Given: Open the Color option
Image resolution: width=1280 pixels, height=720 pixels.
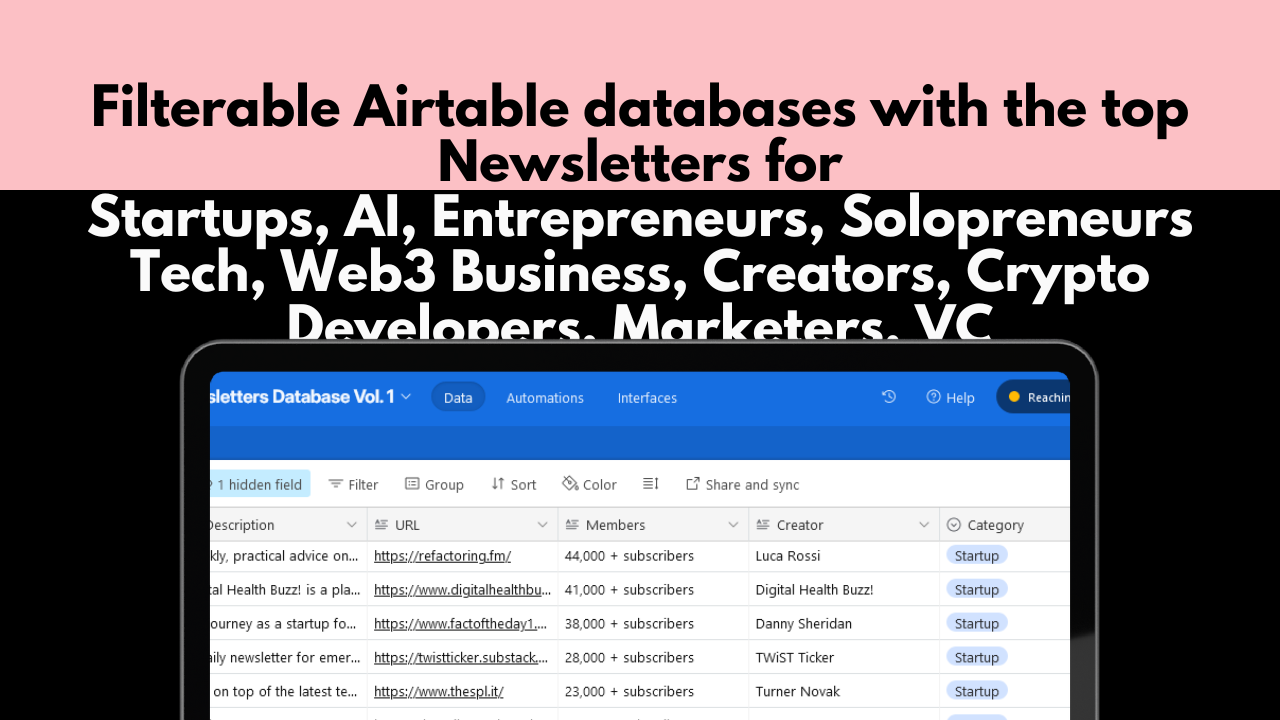Looking at the screenshot, I should (x=589, y=484).
